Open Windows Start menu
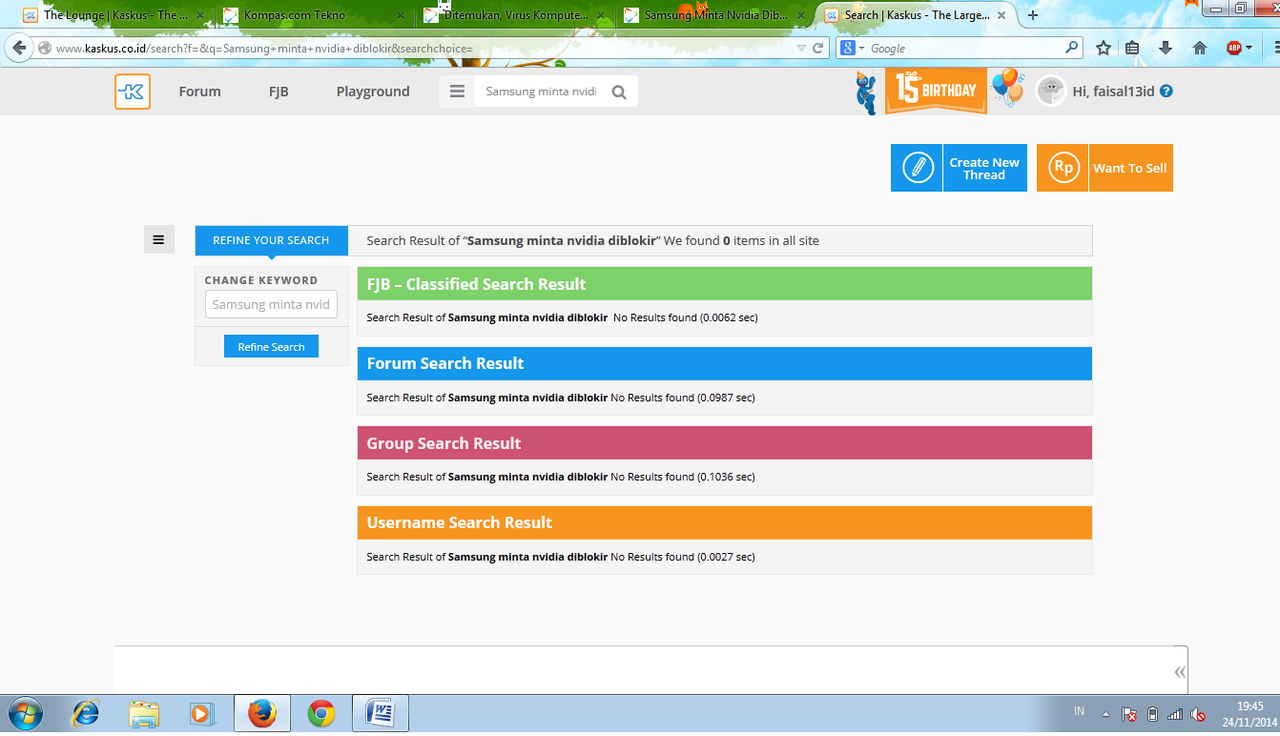The height and width of the screenshot is (736, 1280). (23, 713)
